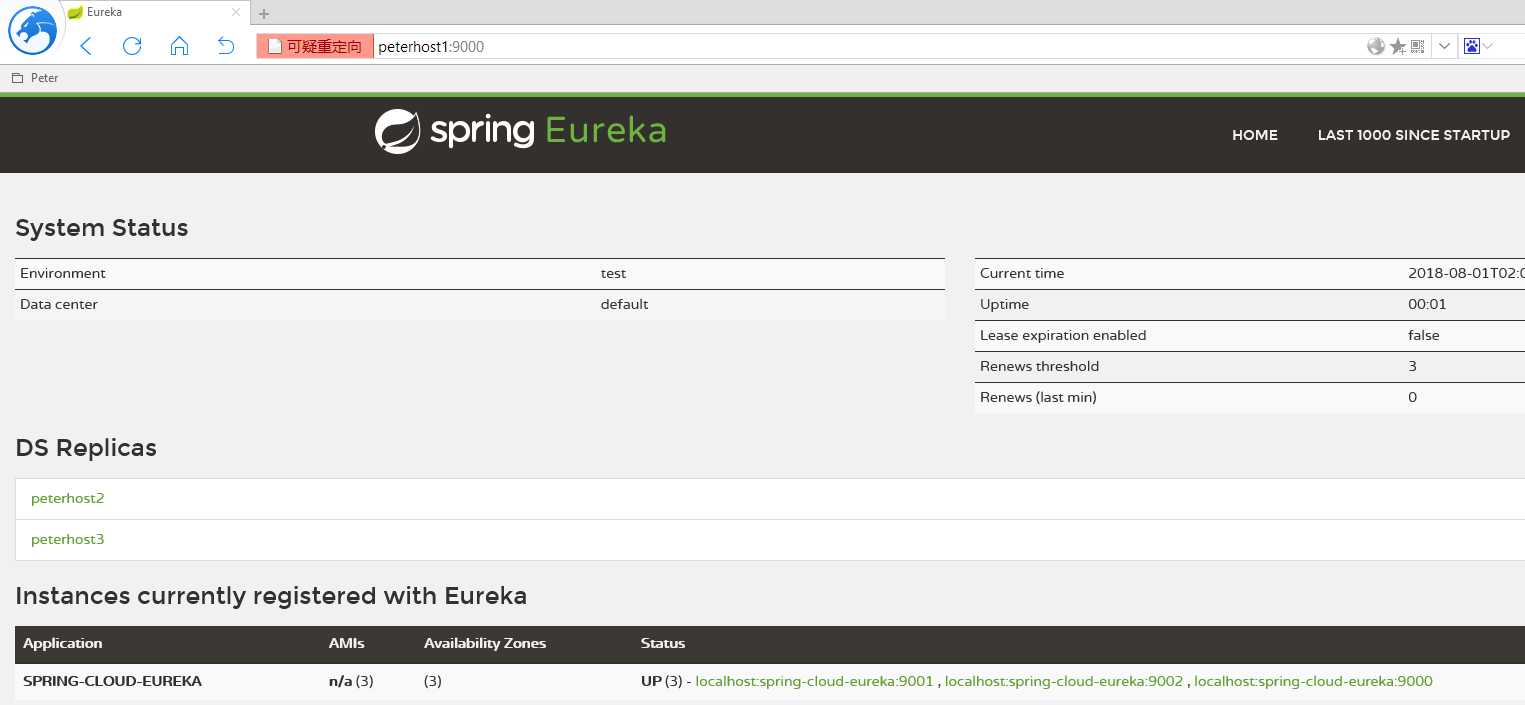Click the peterhost3 replica link
Image resolution: width=1525 pixels, height=705 pixels.
[x=68, y=539]
